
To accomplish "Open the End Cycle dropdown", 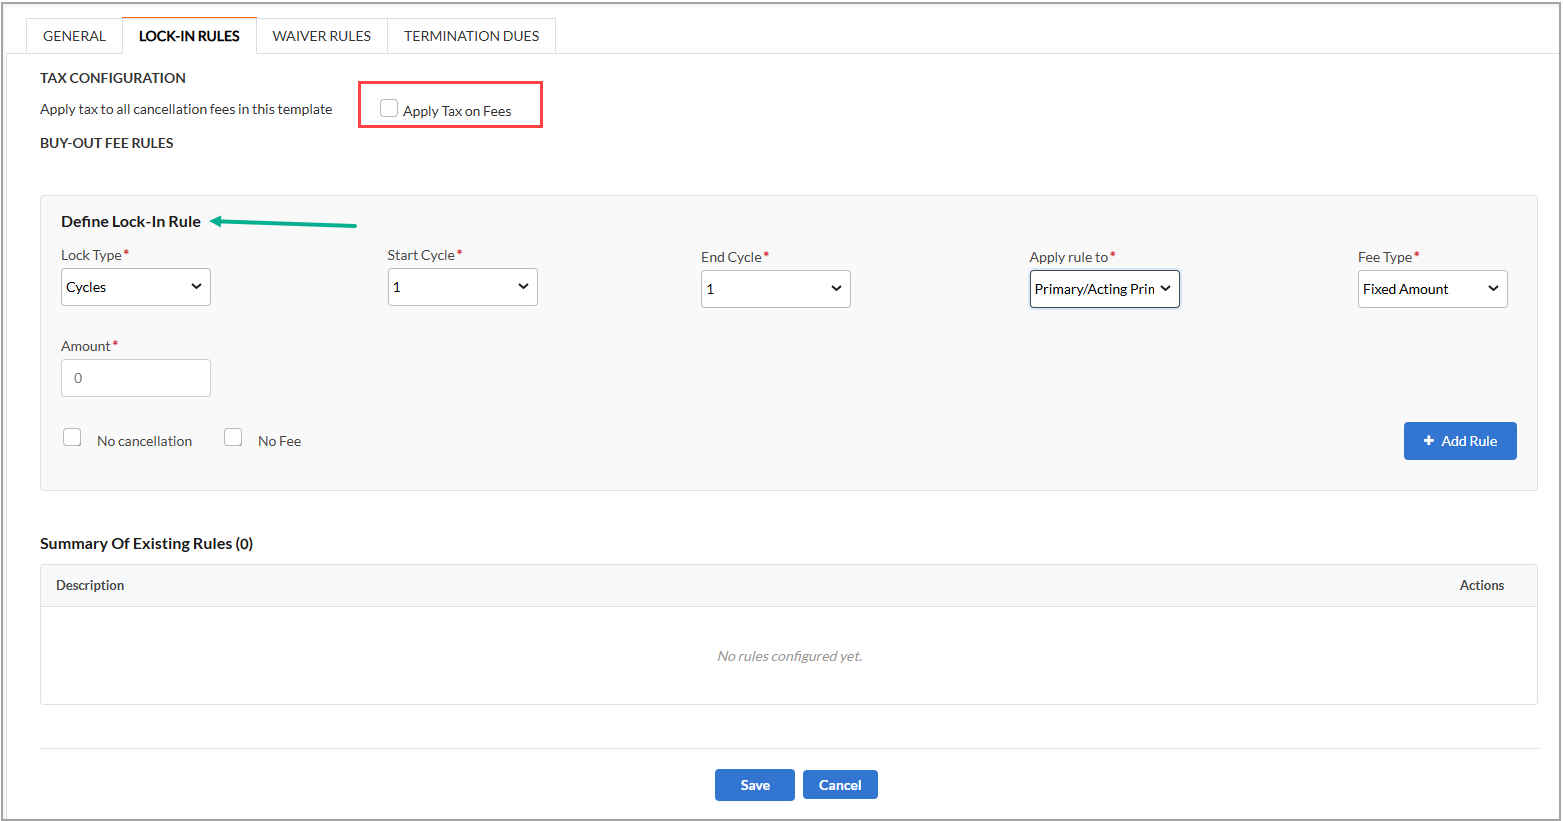I will (x=775, y=289).
